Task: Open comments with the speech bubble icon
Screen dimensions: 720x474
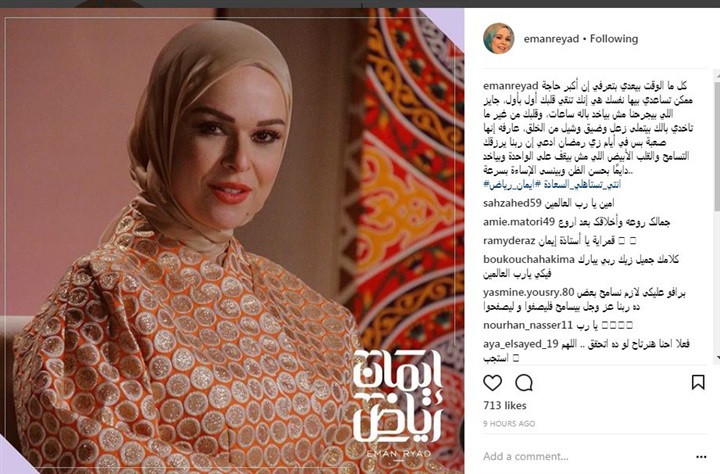Action: click(x=524, y=383)
